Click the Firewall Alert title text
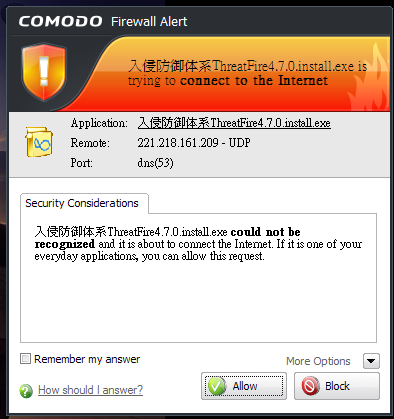Image resolution: width=394 pixels, height=419 pixels. (149, 22)
